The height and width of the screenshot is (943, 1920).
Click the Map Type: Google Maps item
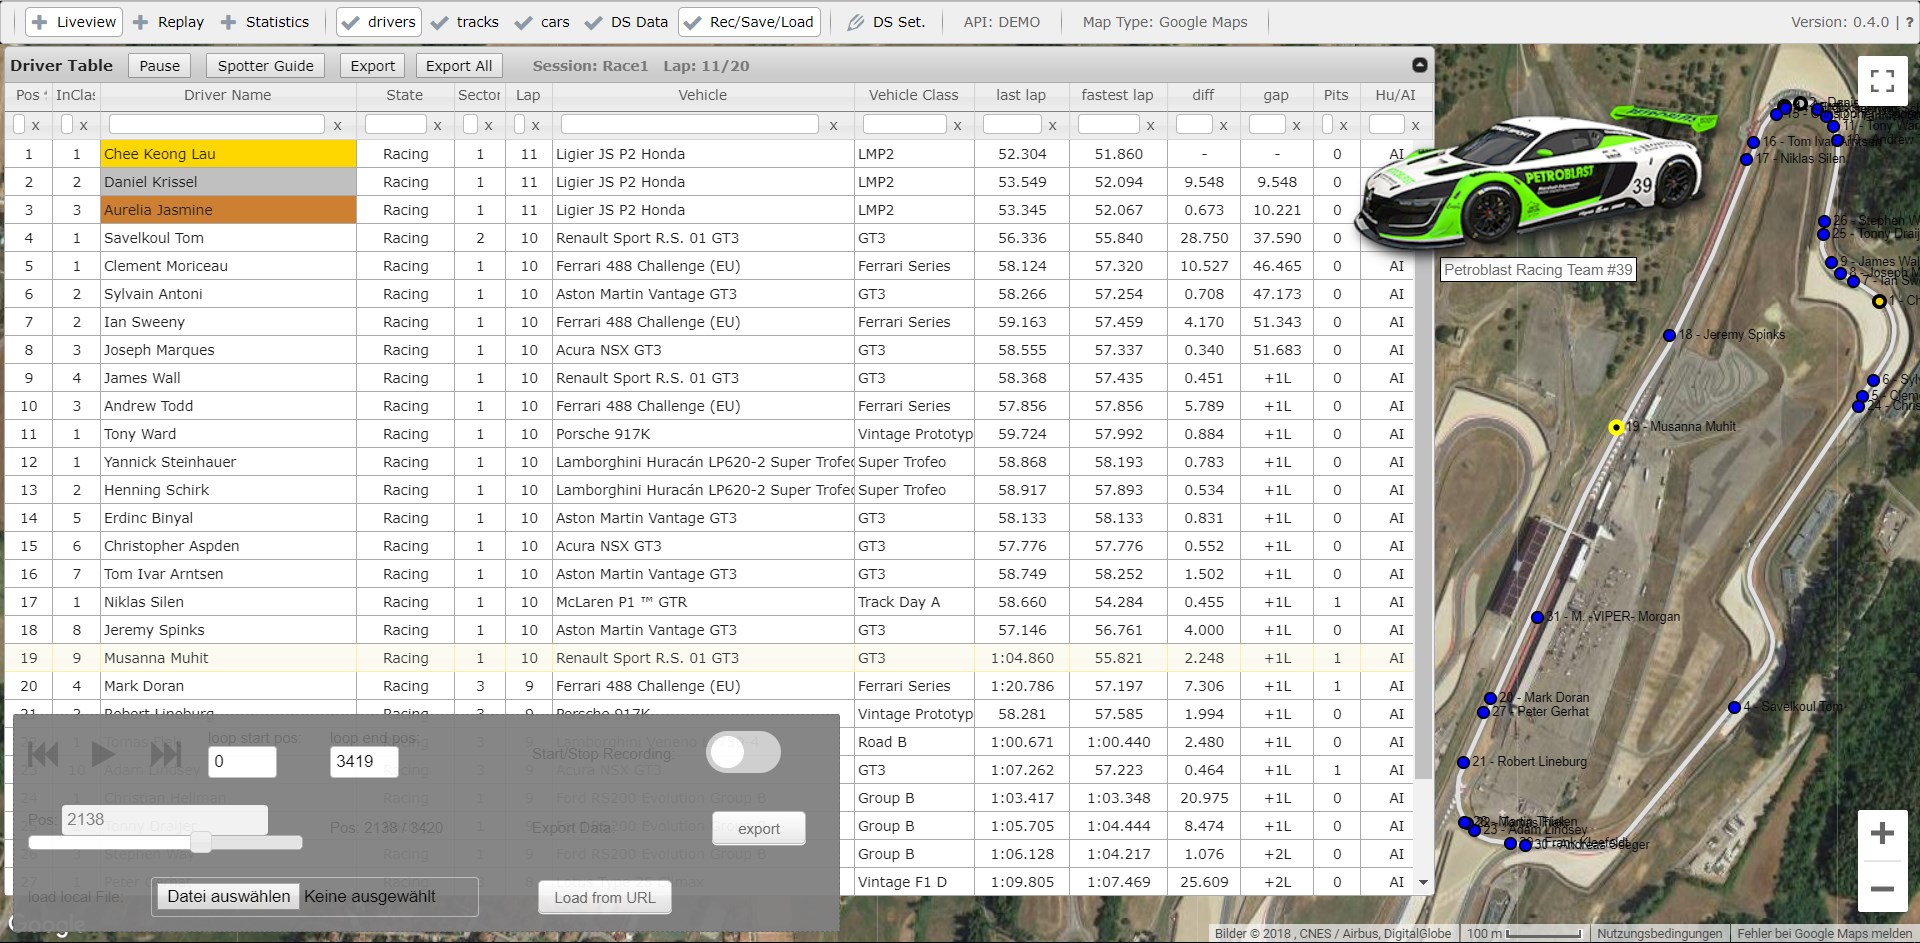tap(1165, 22)
